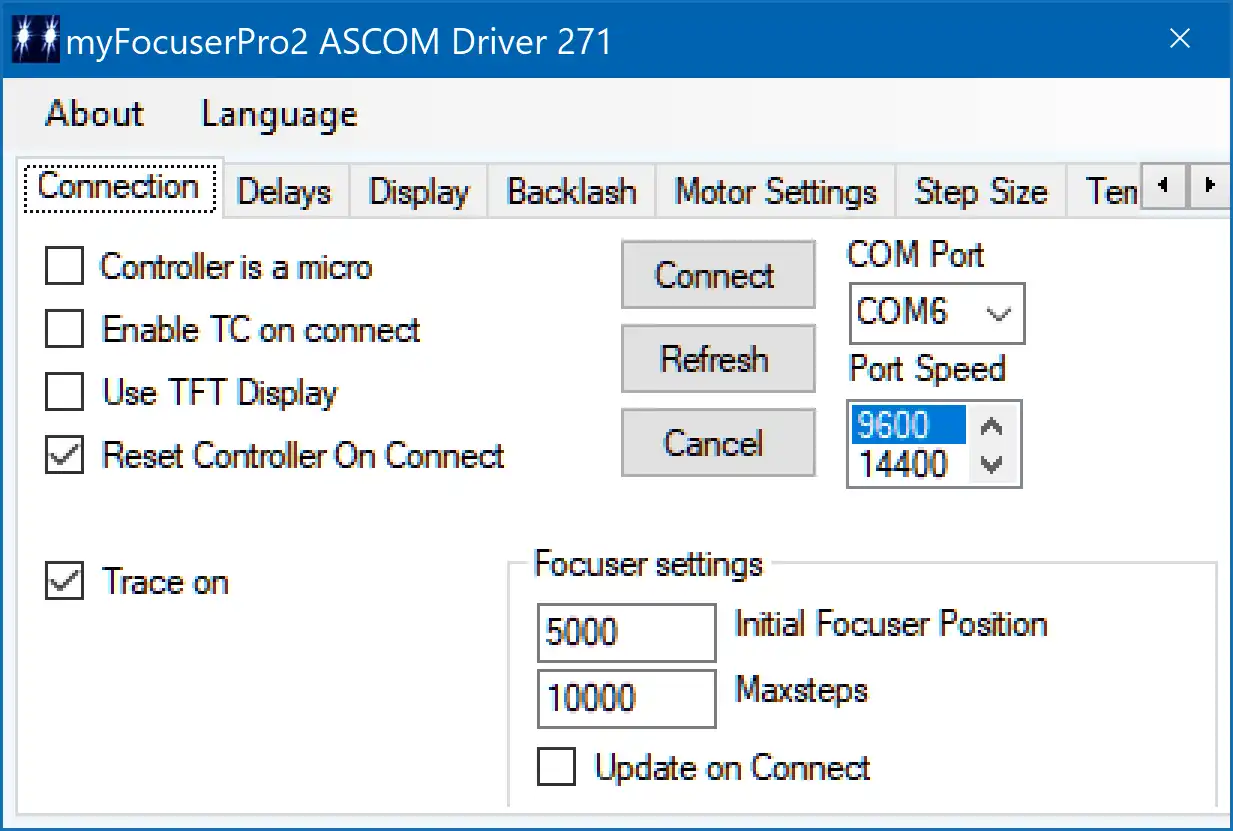This screenshot has width=1233, height=831.
Task: Tick Update on Connect checkbox
Action: (557, 768)
